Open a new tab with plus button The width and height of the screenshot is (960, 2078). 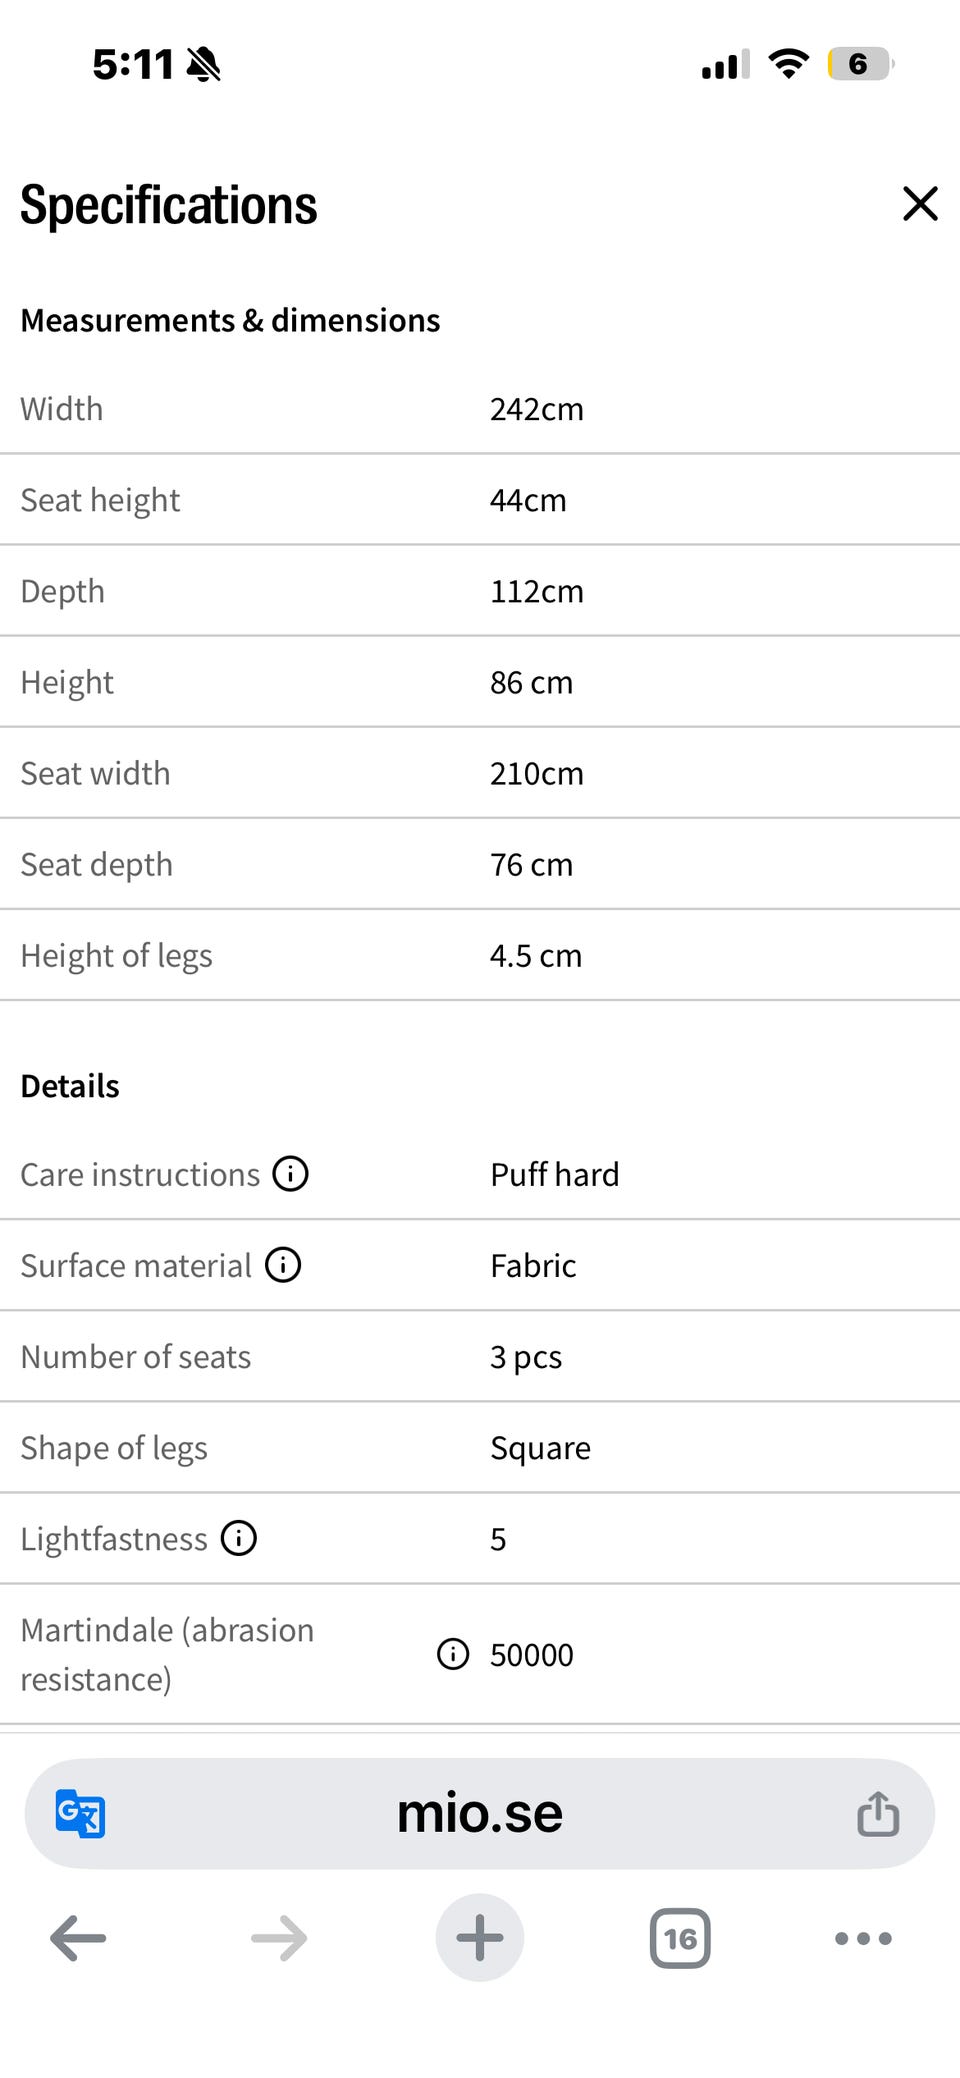pos(480,1938)
